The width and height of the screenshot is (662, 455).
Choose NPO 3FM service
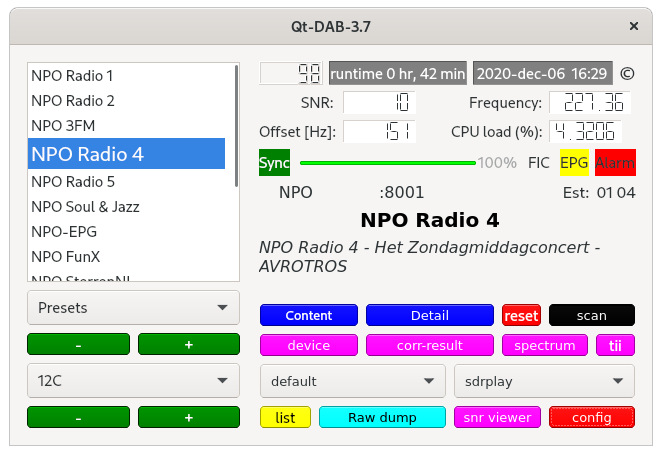tap(127, 125)
